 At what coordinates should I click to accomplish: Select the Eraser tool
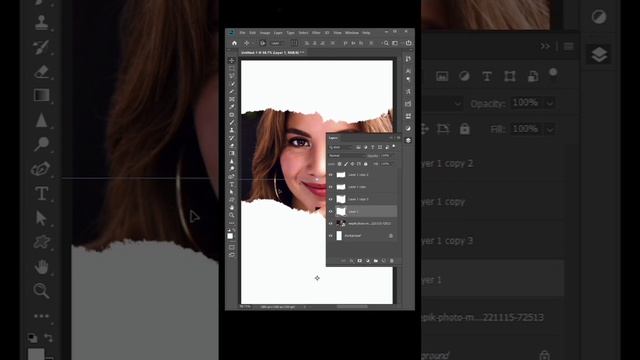tap(231, 145)
